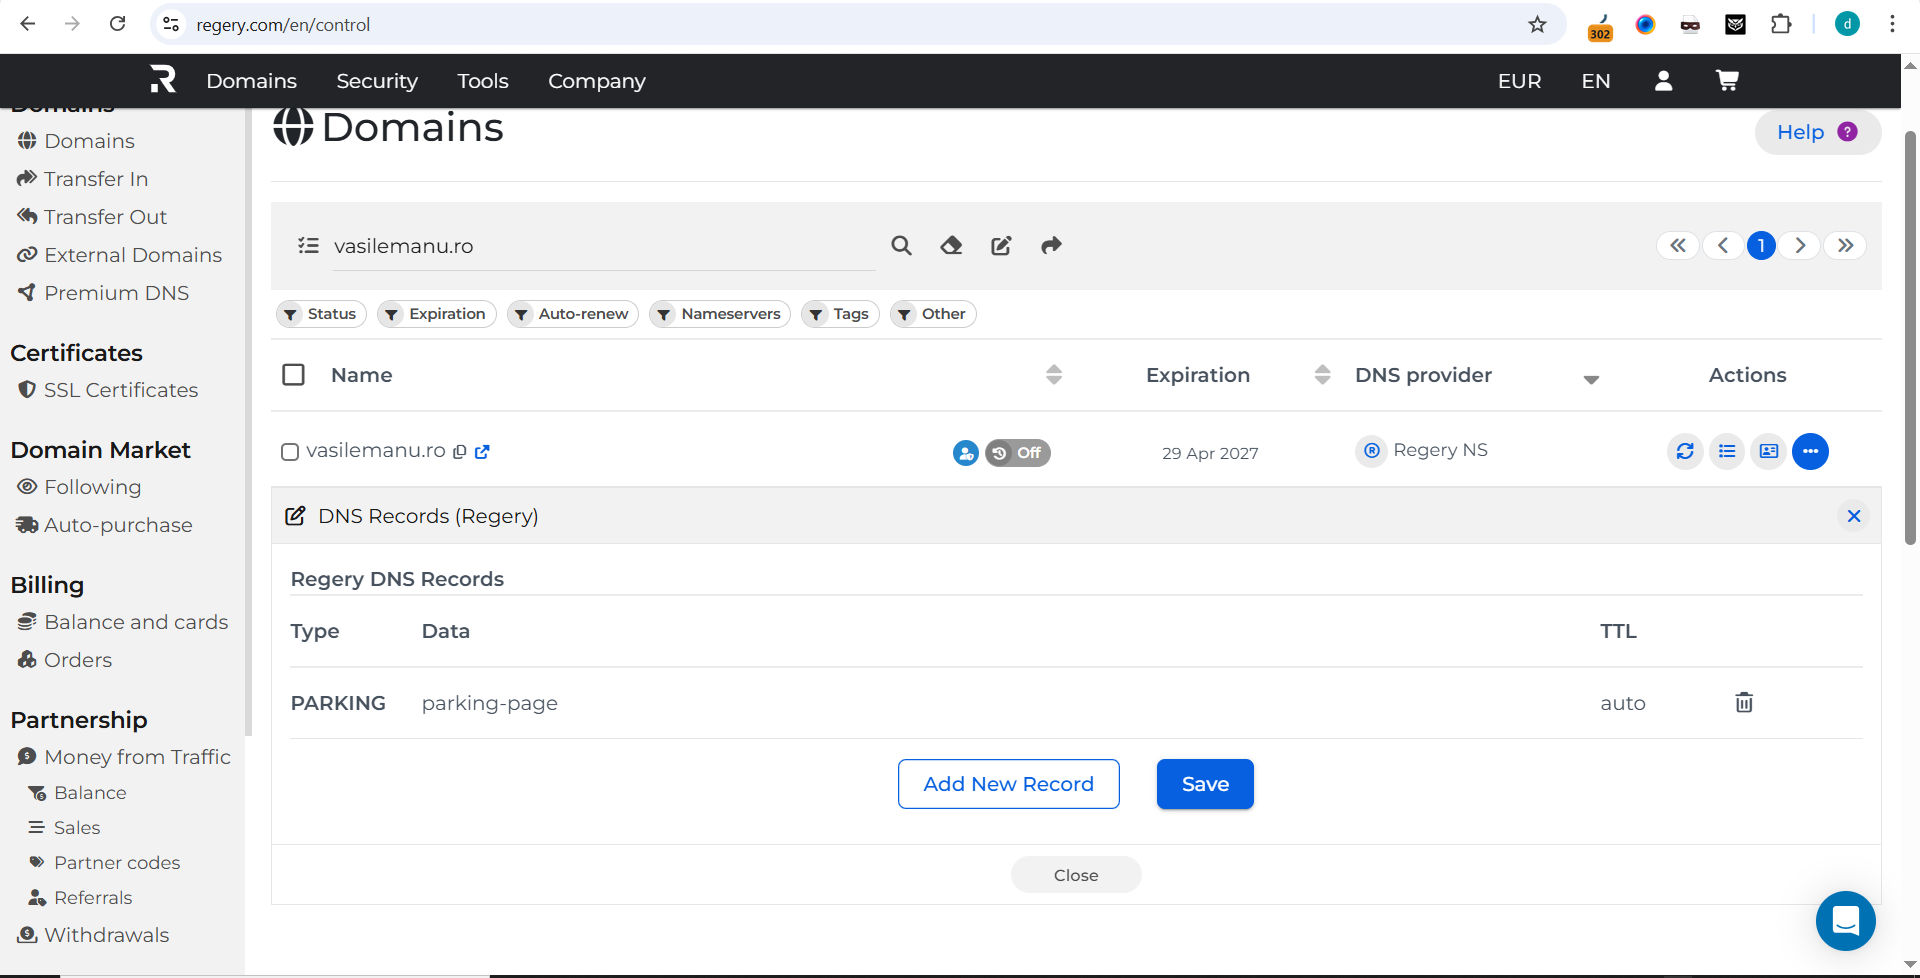
Task: Open the Company top menu
Action: click(x=597, y=81)
